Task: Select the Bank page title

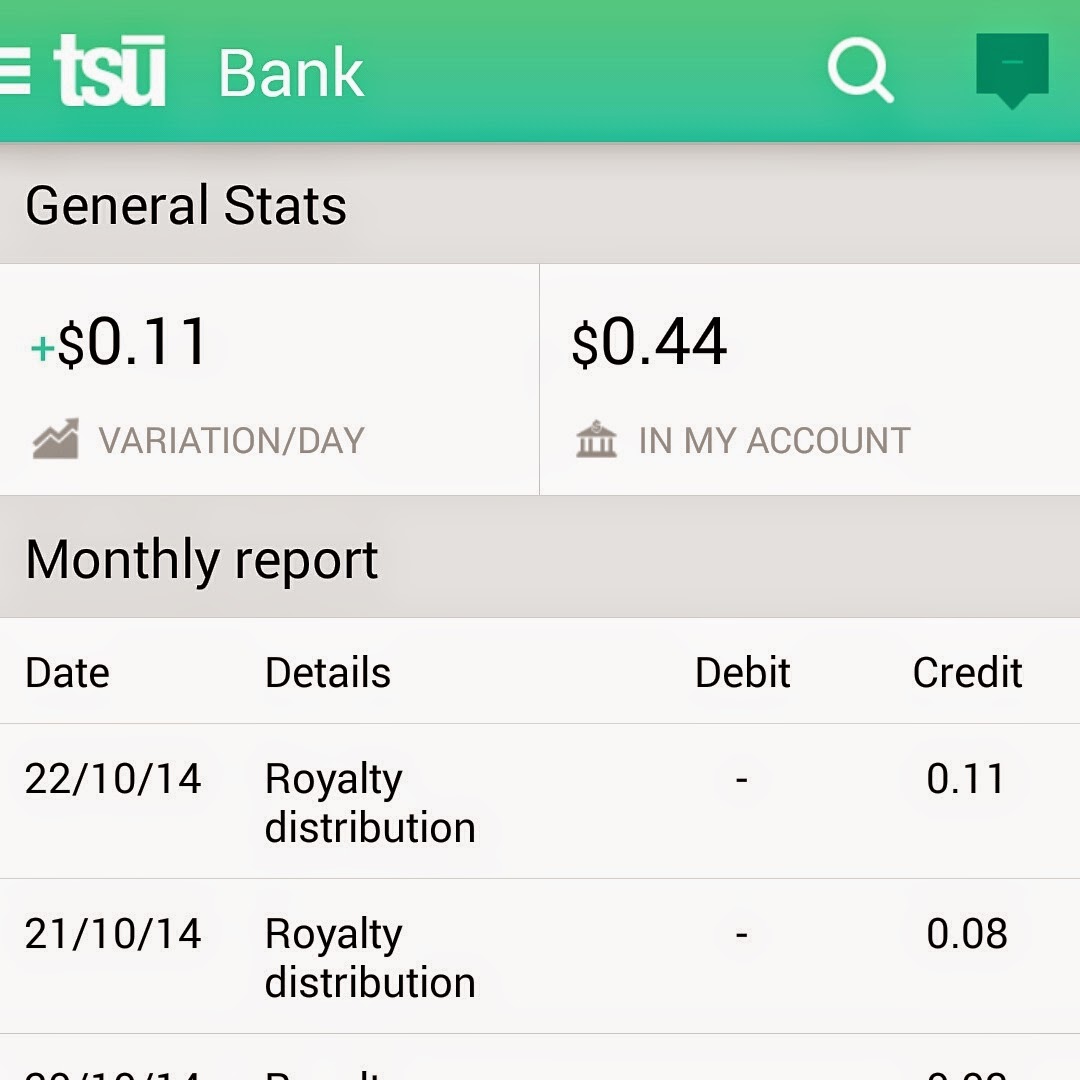Action: pyautogui.click(x=291, y=72)
